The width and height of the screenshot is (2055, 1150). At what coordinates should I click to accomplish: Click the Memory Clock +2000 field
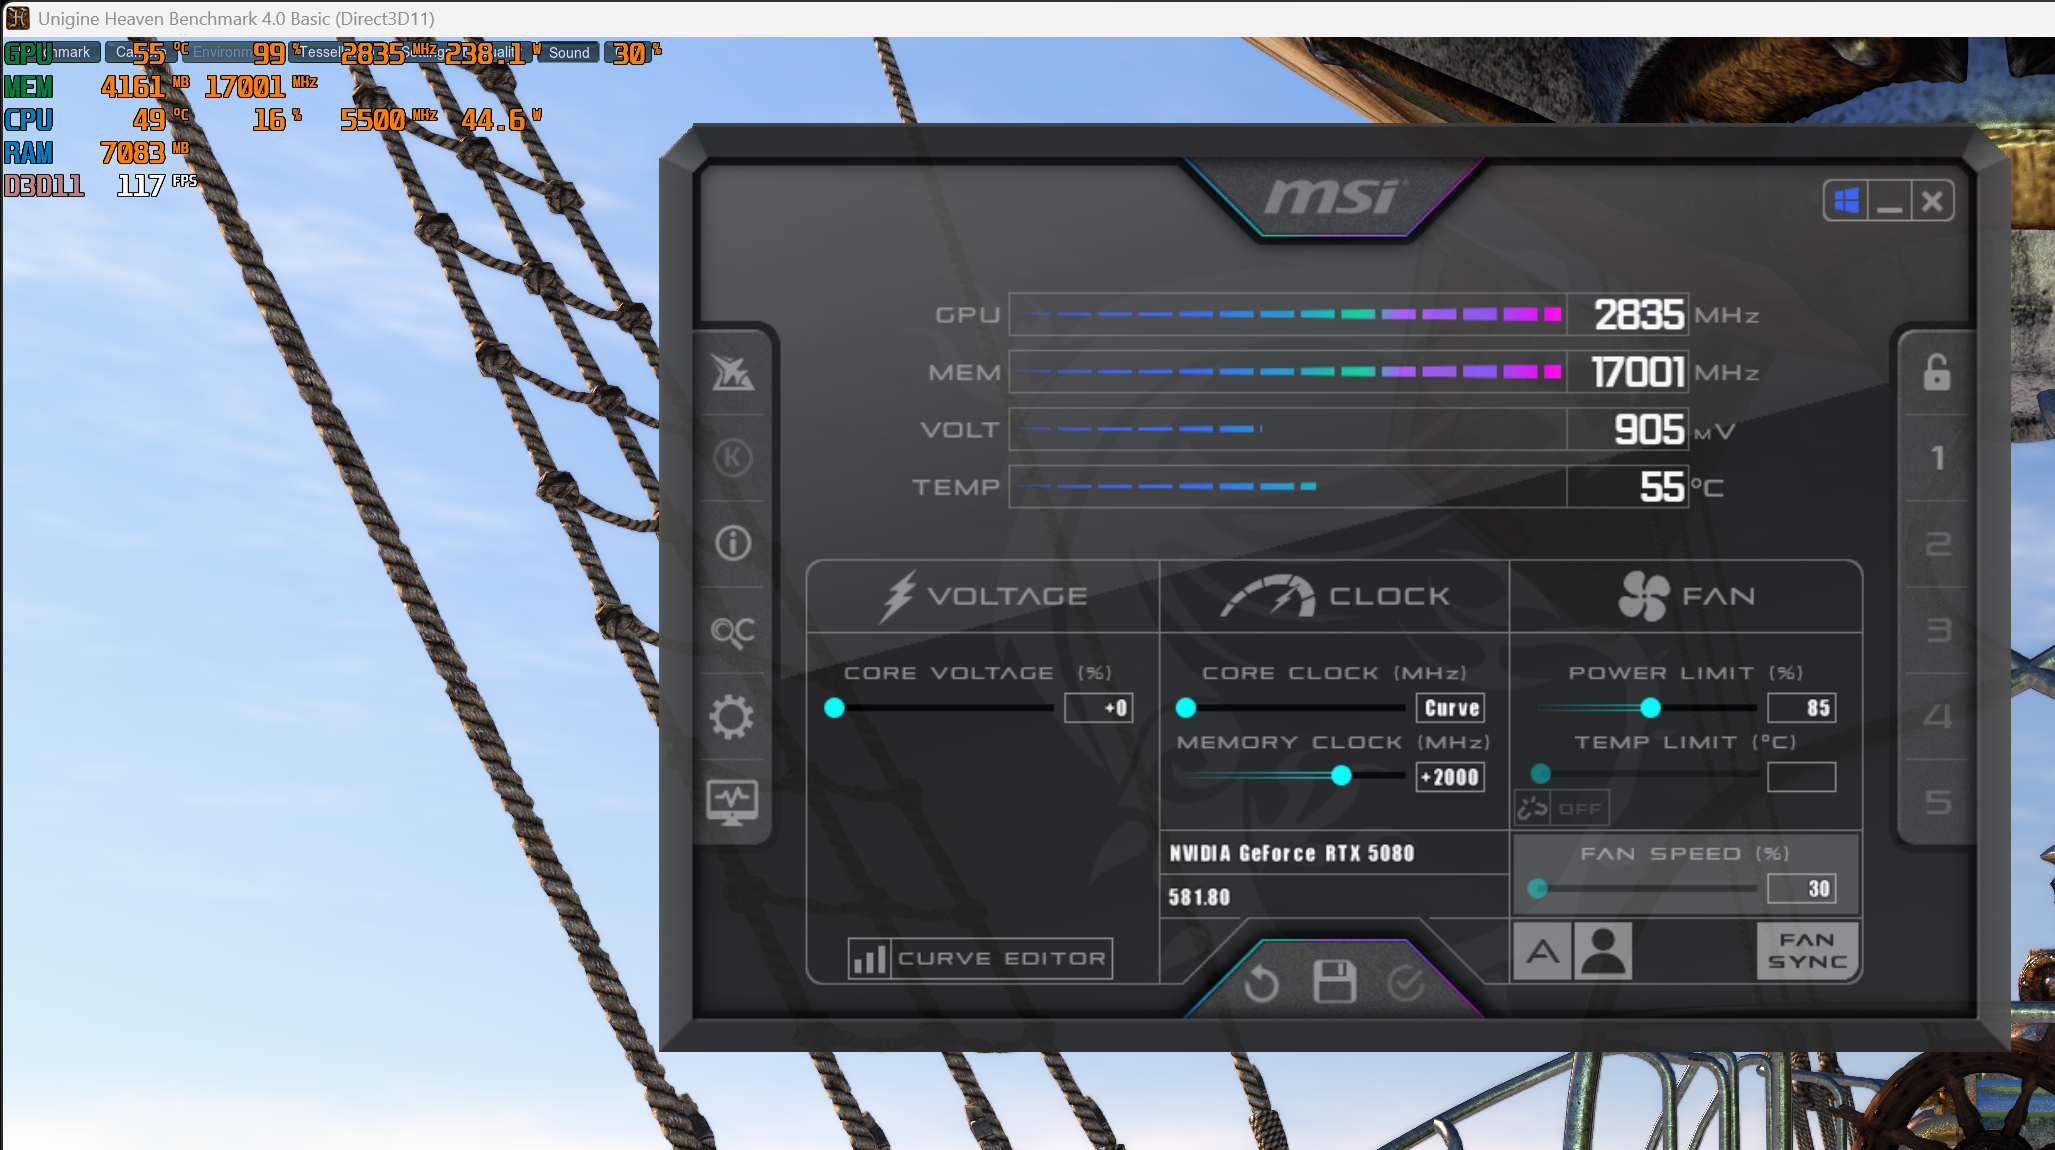point(1450,777)
